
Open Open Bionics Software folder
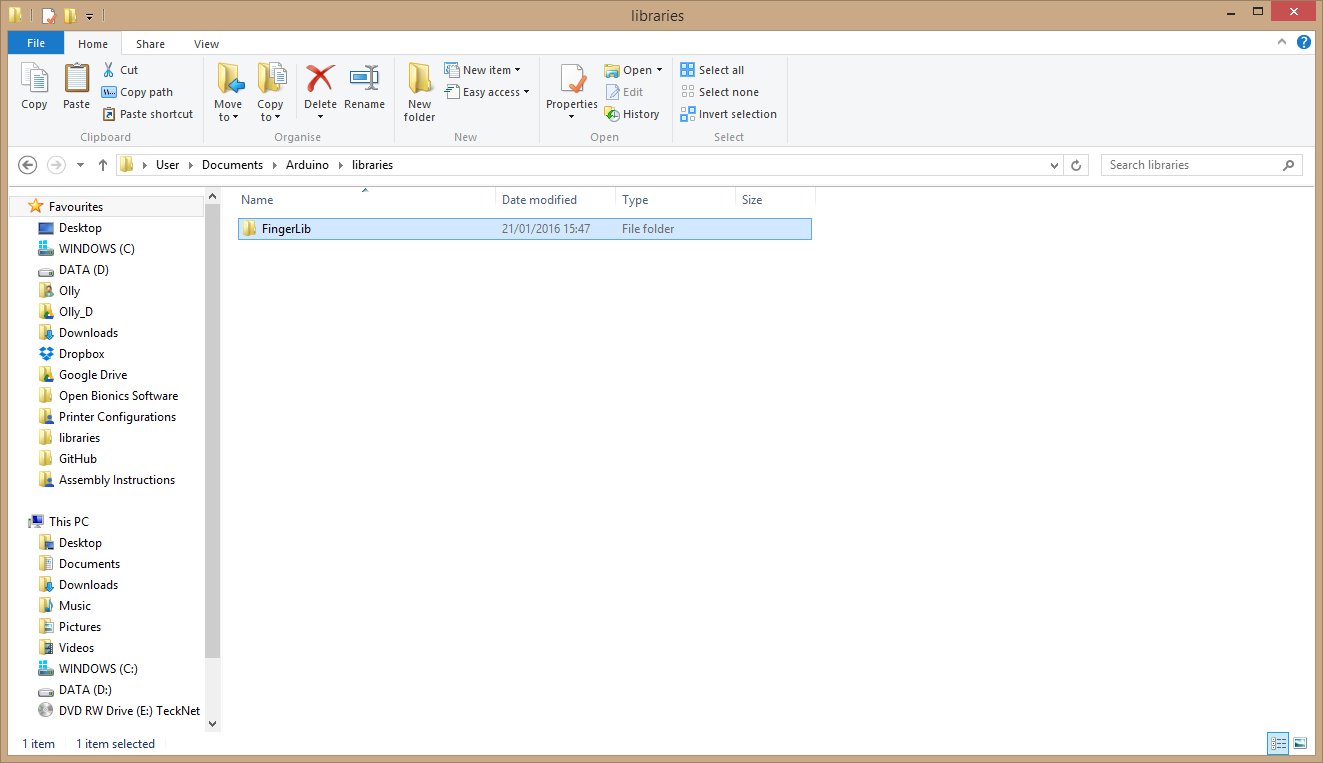tap(118, 396)
